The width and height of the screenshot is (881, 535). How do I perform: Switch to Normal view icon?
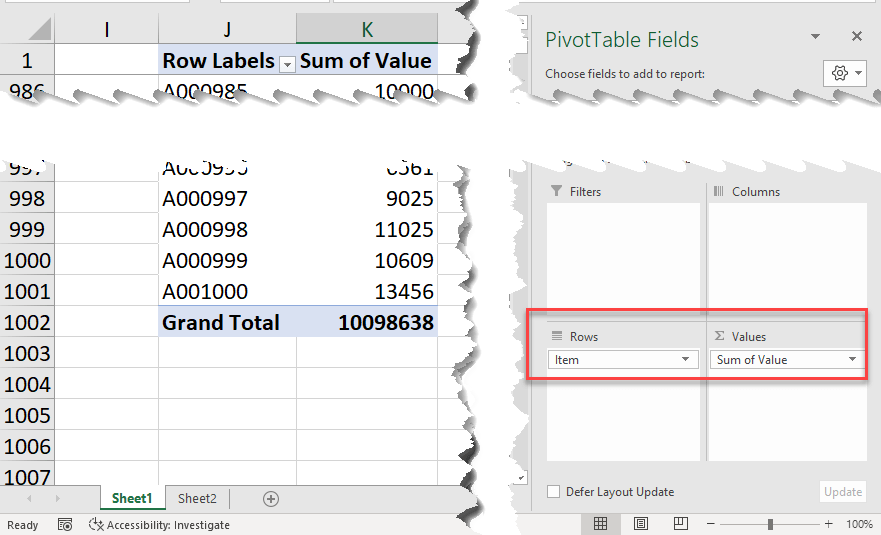(600, 524)
